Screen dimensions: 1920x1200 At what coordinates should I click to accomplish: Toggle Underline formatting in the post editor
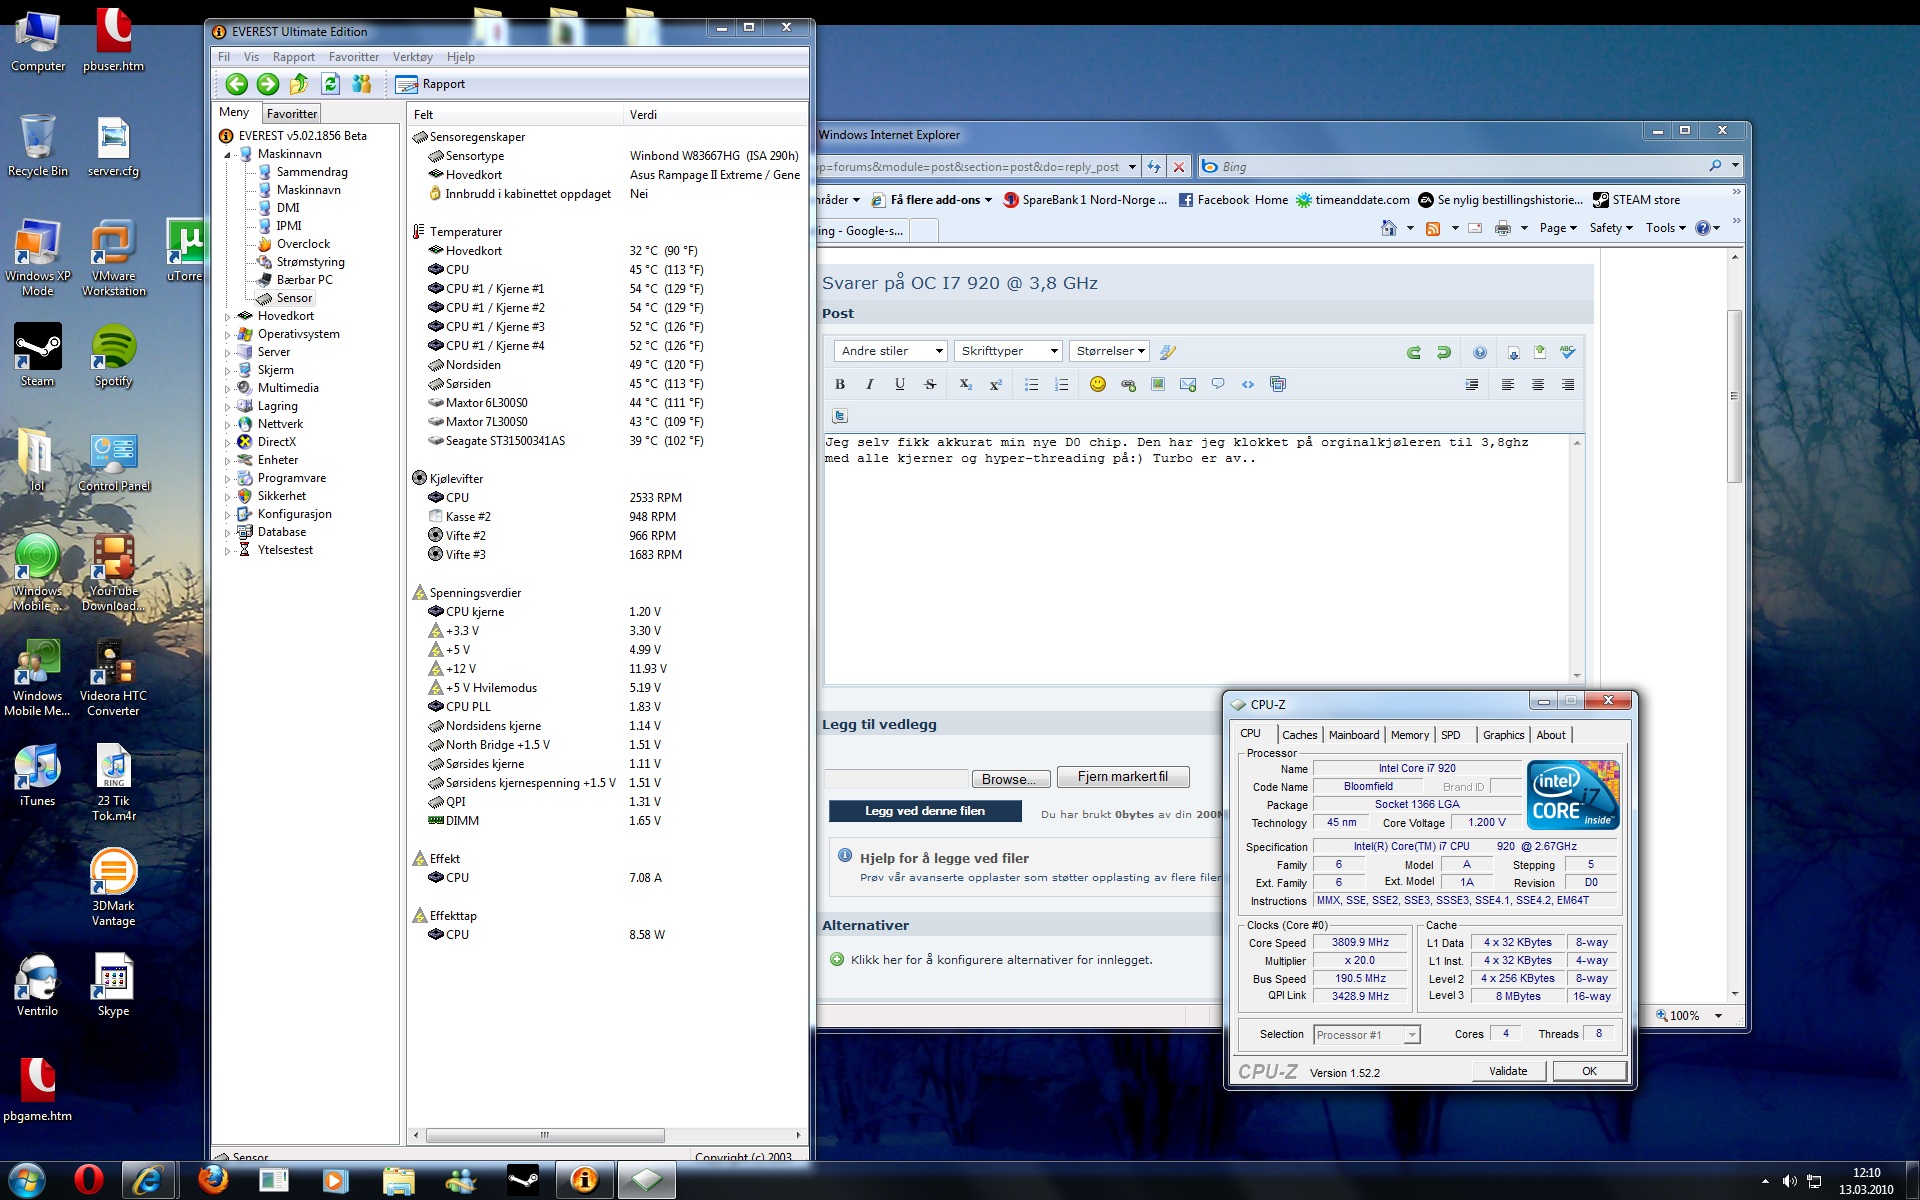(900, 384)
